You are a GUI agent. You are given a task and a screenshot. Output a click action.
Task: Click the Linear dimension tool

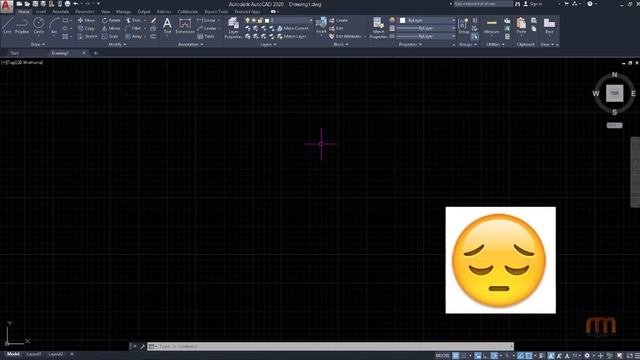[x=207, y=20]
